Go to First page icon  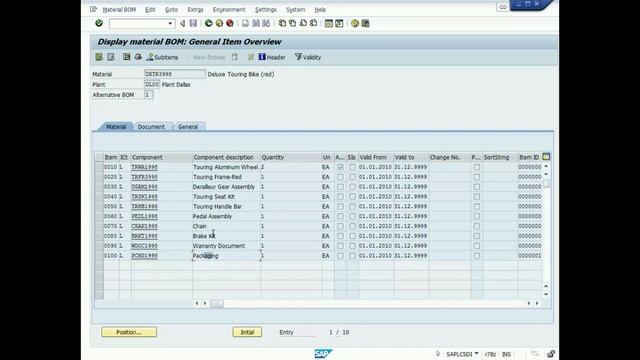point(282,24)
